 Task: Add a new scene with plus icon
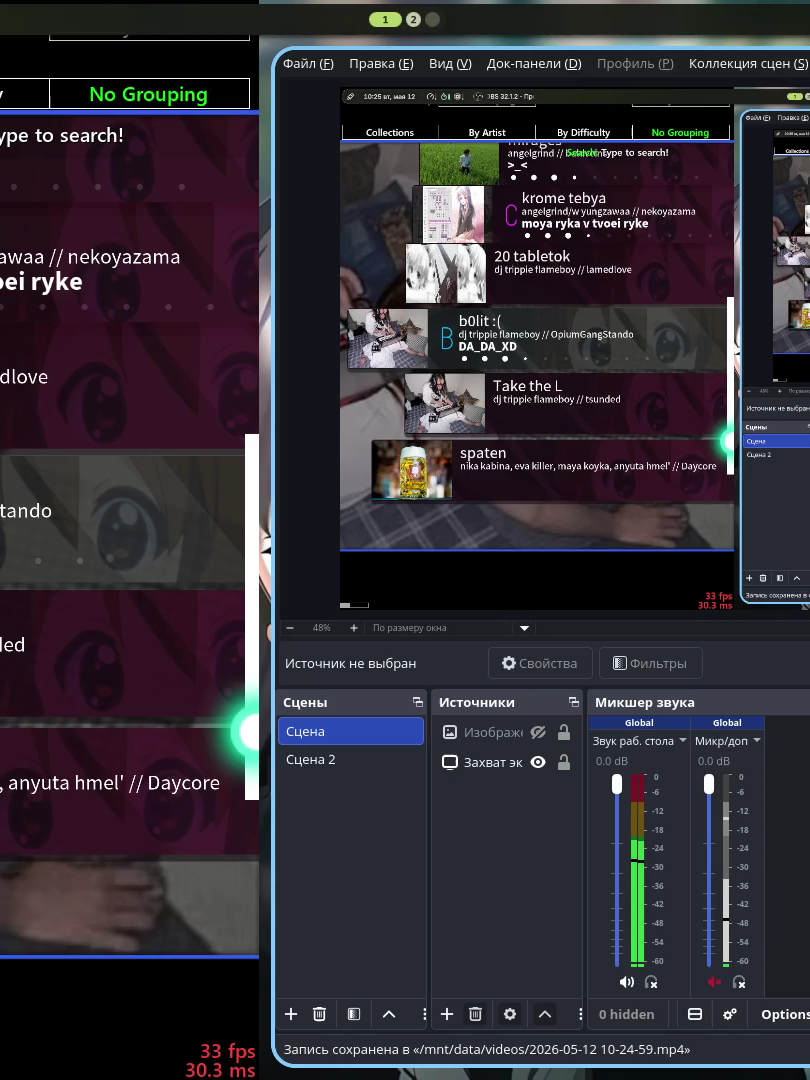(291, 1014)
